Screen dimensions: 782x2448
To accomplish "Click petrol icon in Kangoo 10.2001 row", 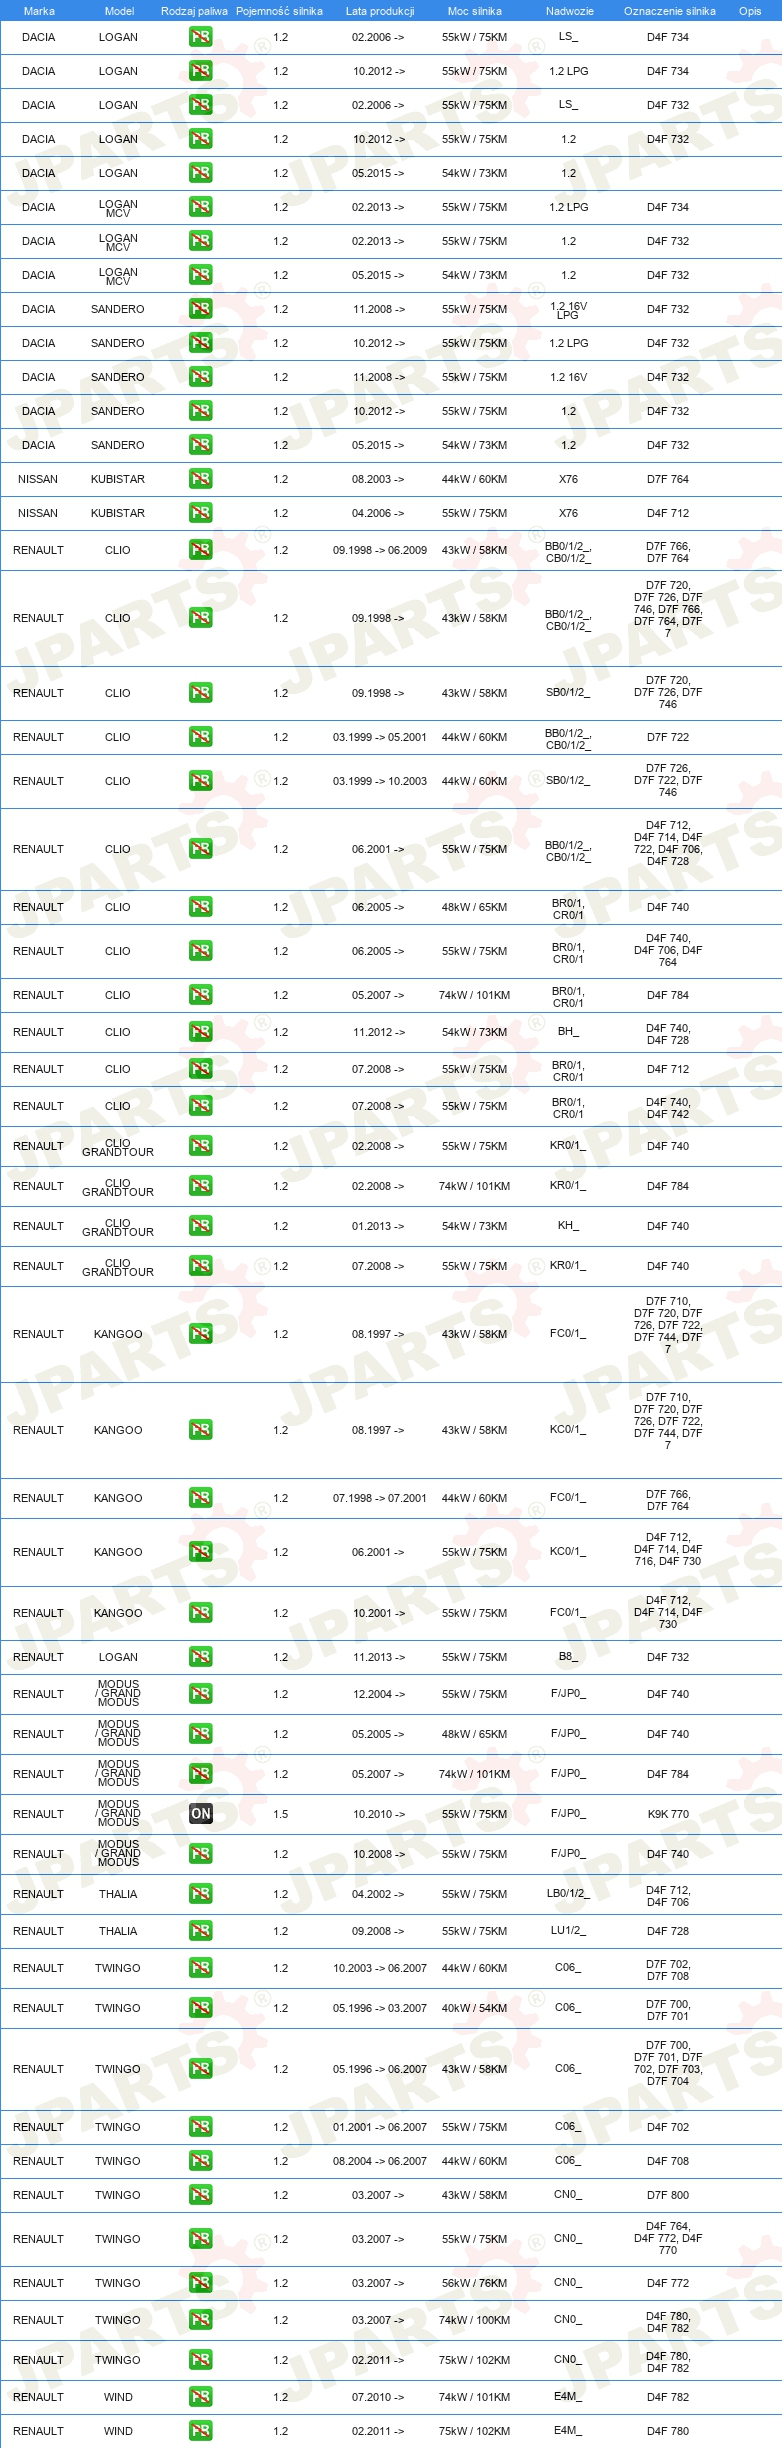I will (x=201, y=1612).
